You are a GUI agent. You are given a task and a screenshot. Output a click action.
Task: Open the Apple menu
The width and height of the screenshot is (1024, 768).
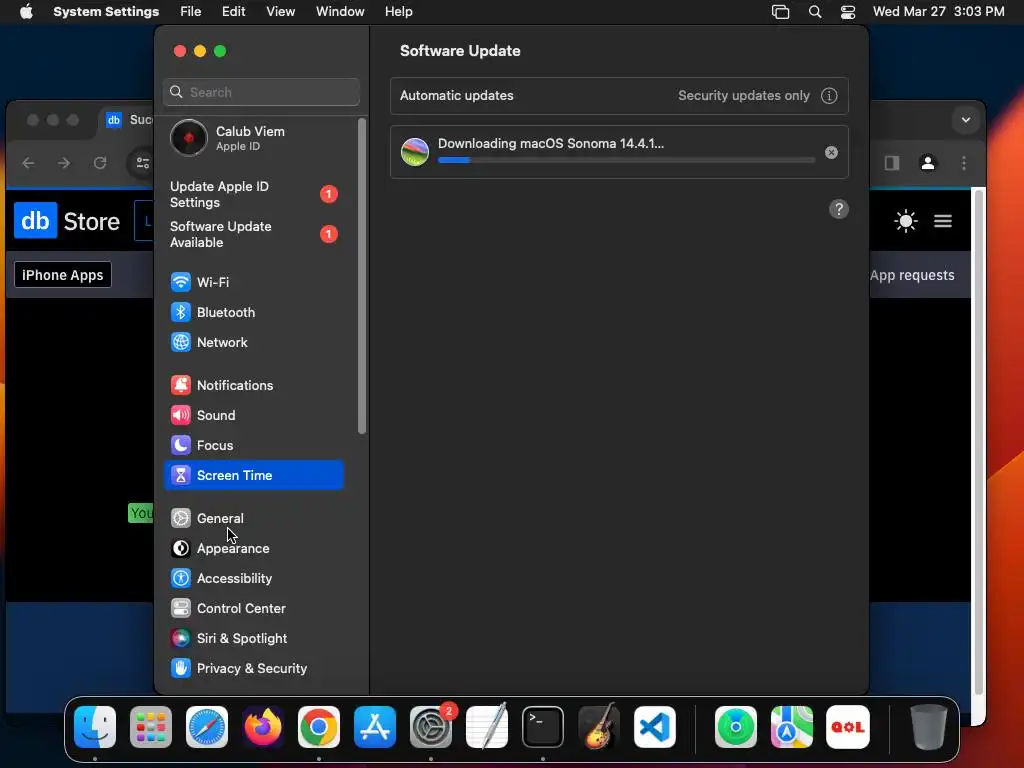coord(26,12)
